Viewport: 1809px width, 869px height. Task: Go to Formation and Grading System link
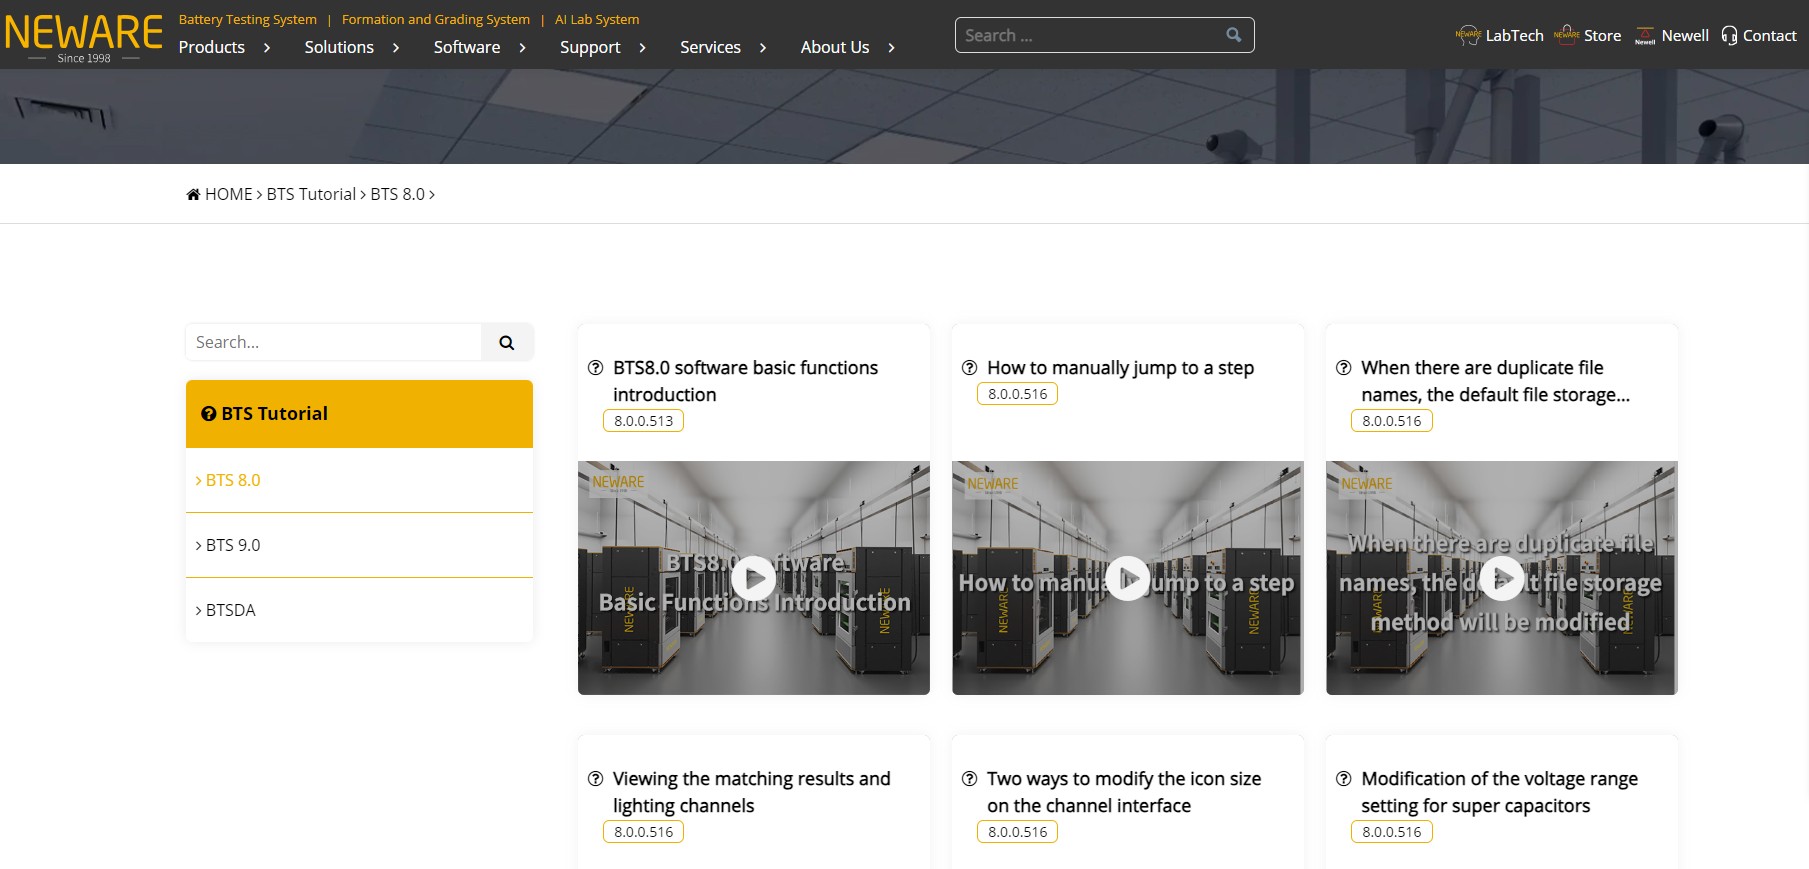point(436,19)
